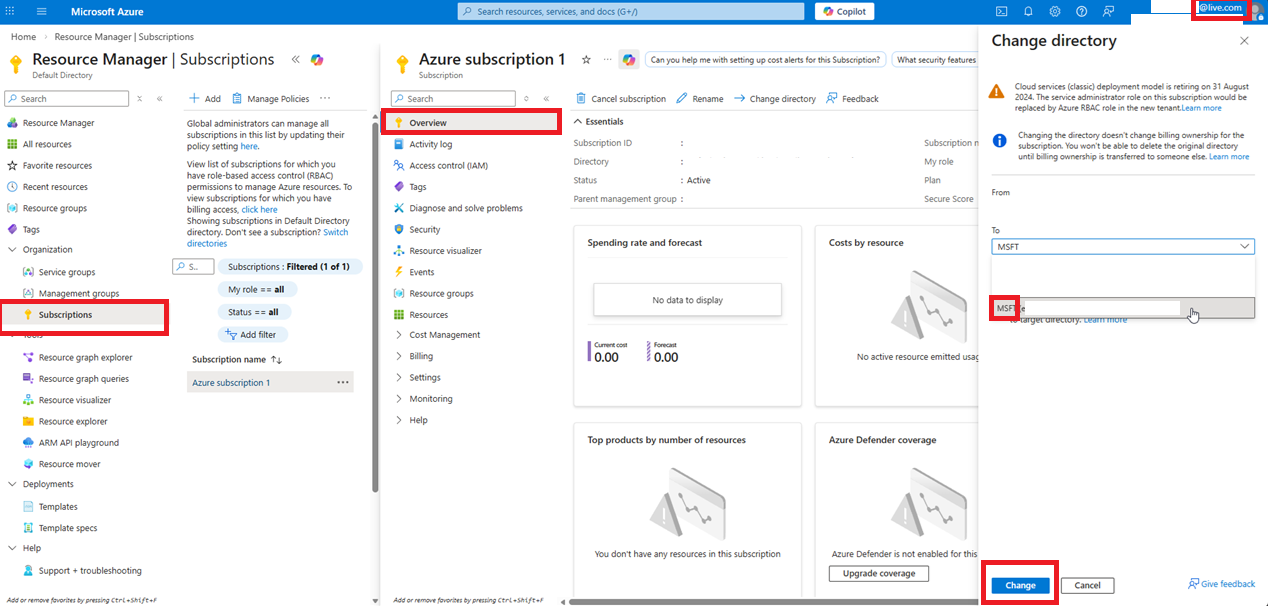Open Security in subscription menu
1268x606 pixels.
[x=425, y=229]
